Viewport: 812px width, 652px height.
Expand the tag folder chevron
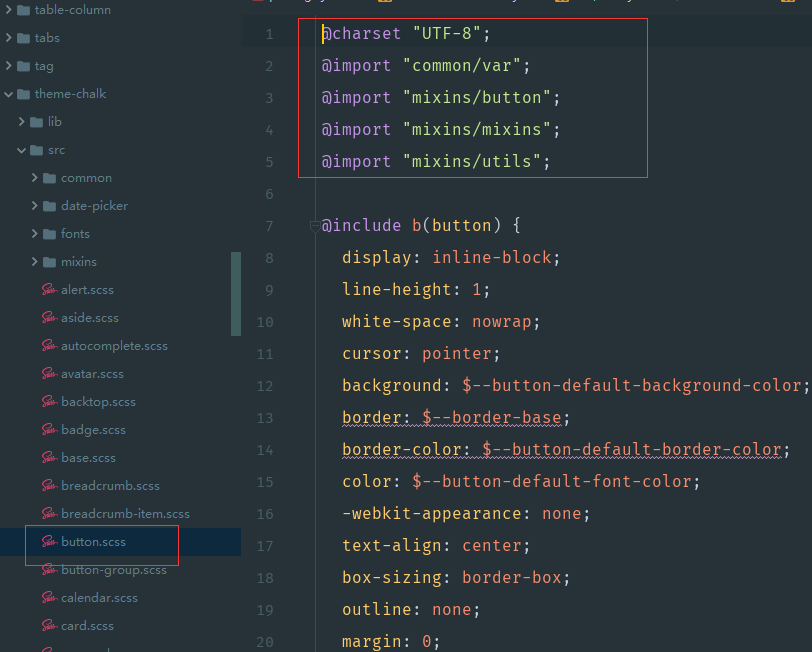click(8, 66)
